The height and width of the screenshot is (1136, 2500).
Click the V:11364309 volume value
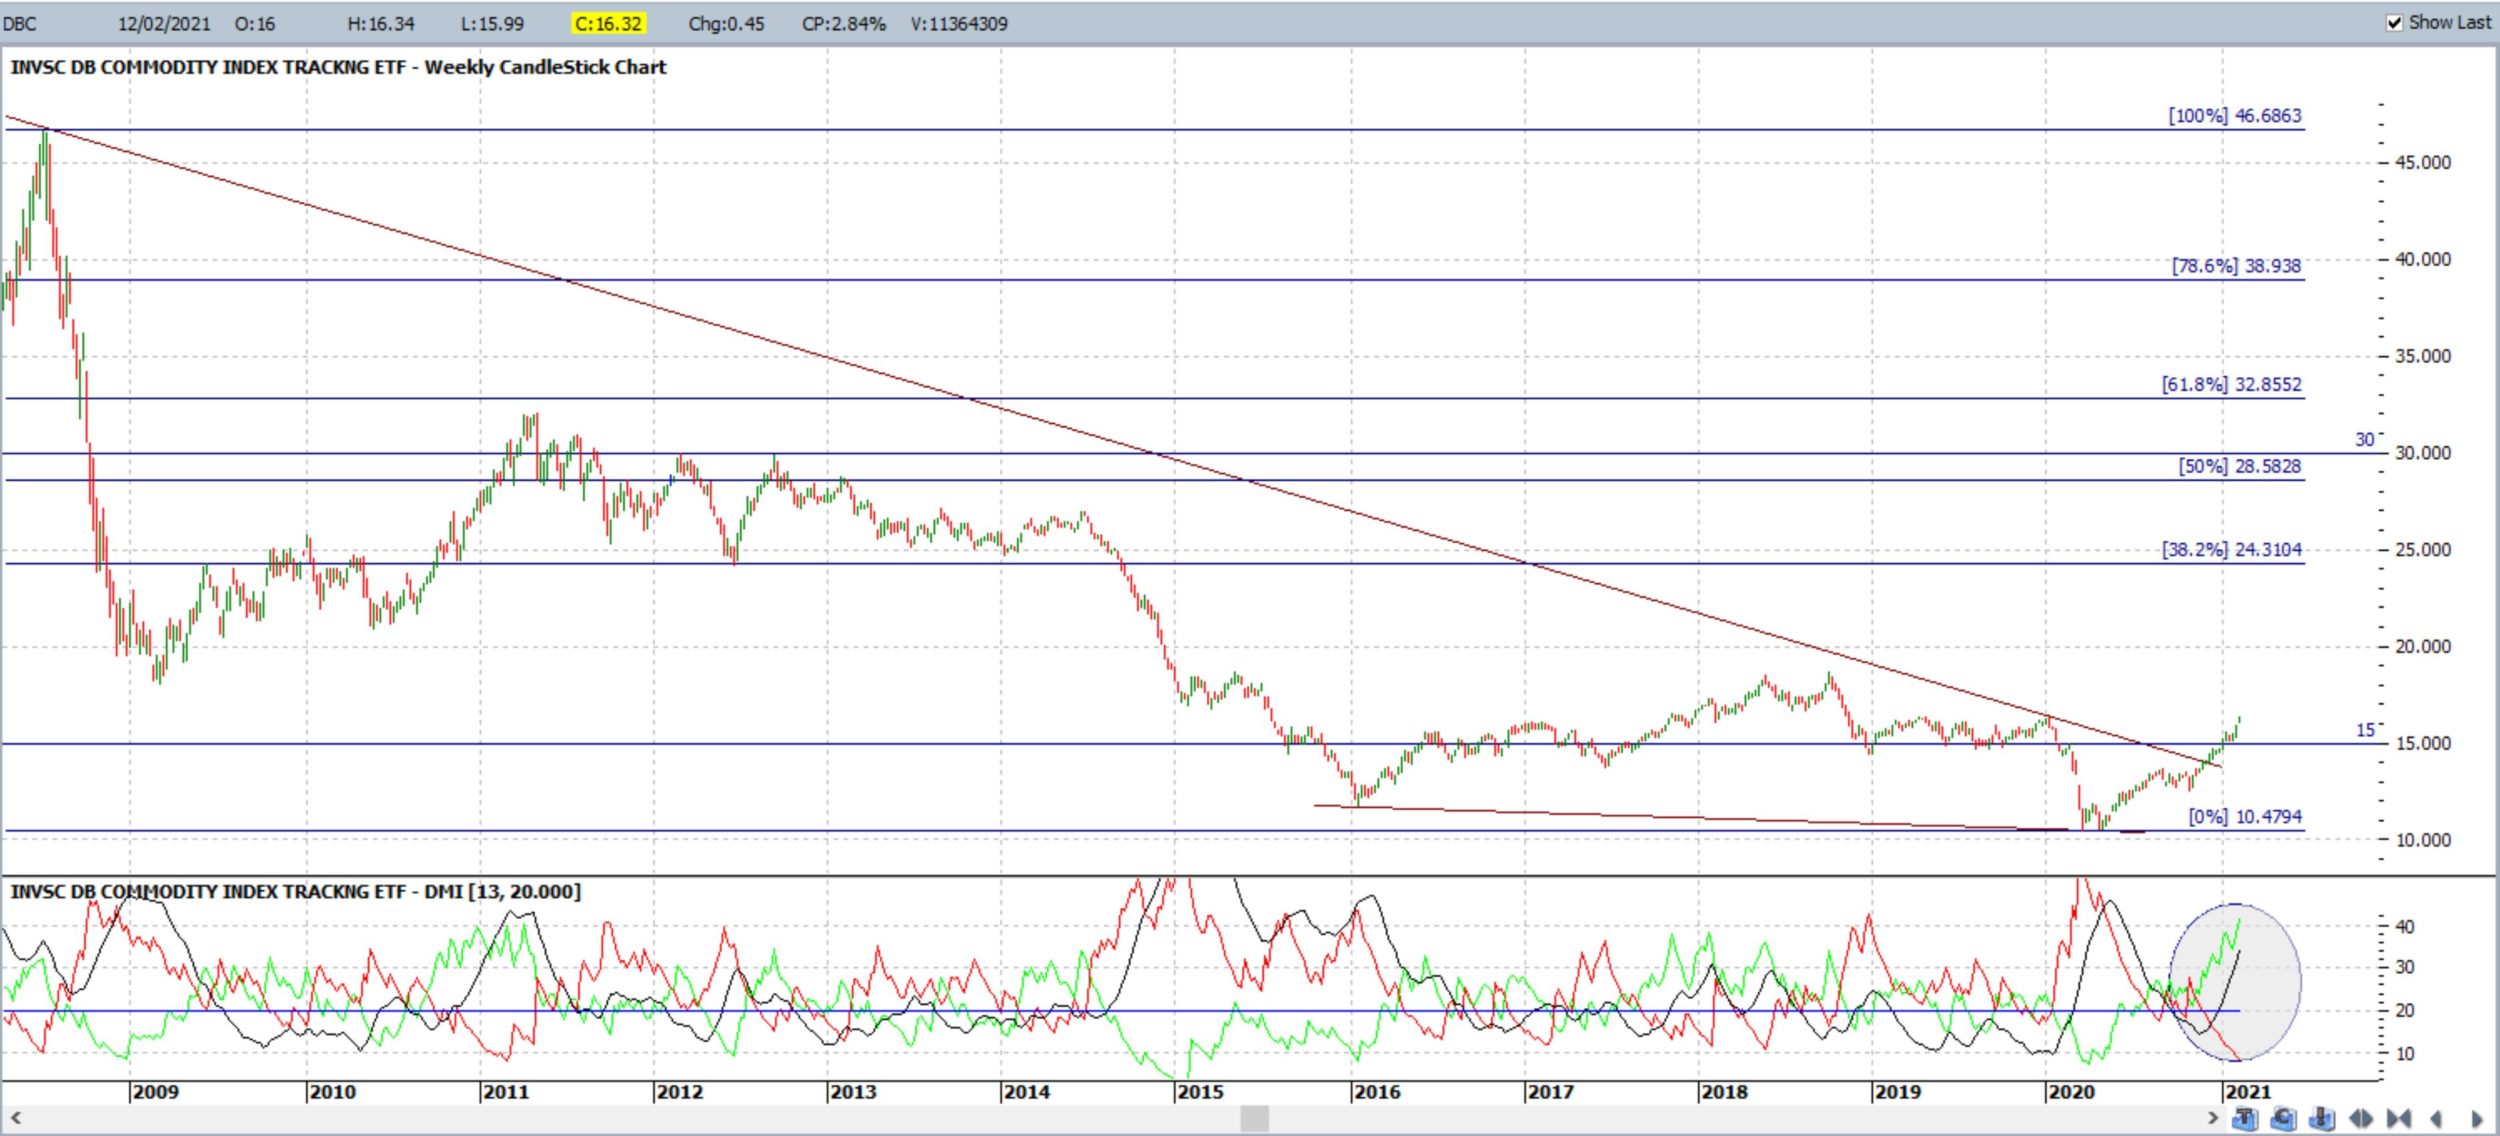[x=959, y=24]
